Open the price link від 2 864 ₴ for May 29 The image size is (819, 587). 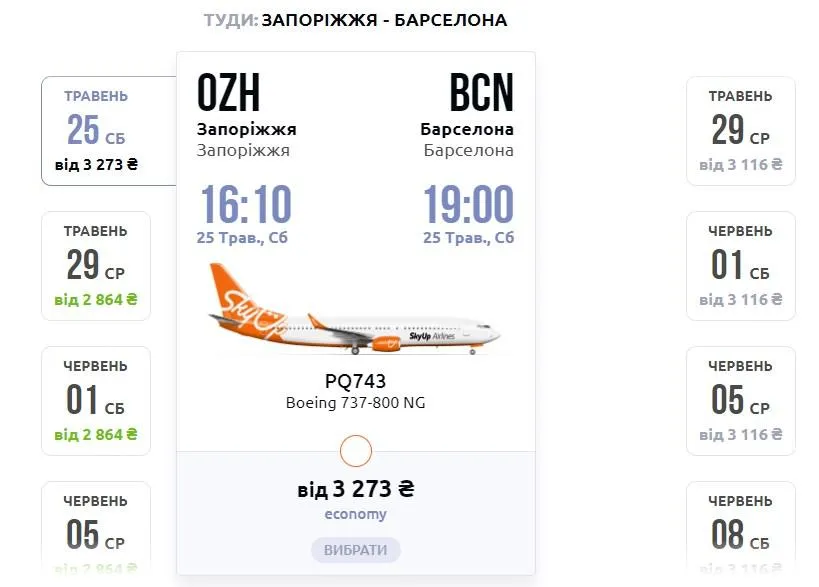coord(95,296)
